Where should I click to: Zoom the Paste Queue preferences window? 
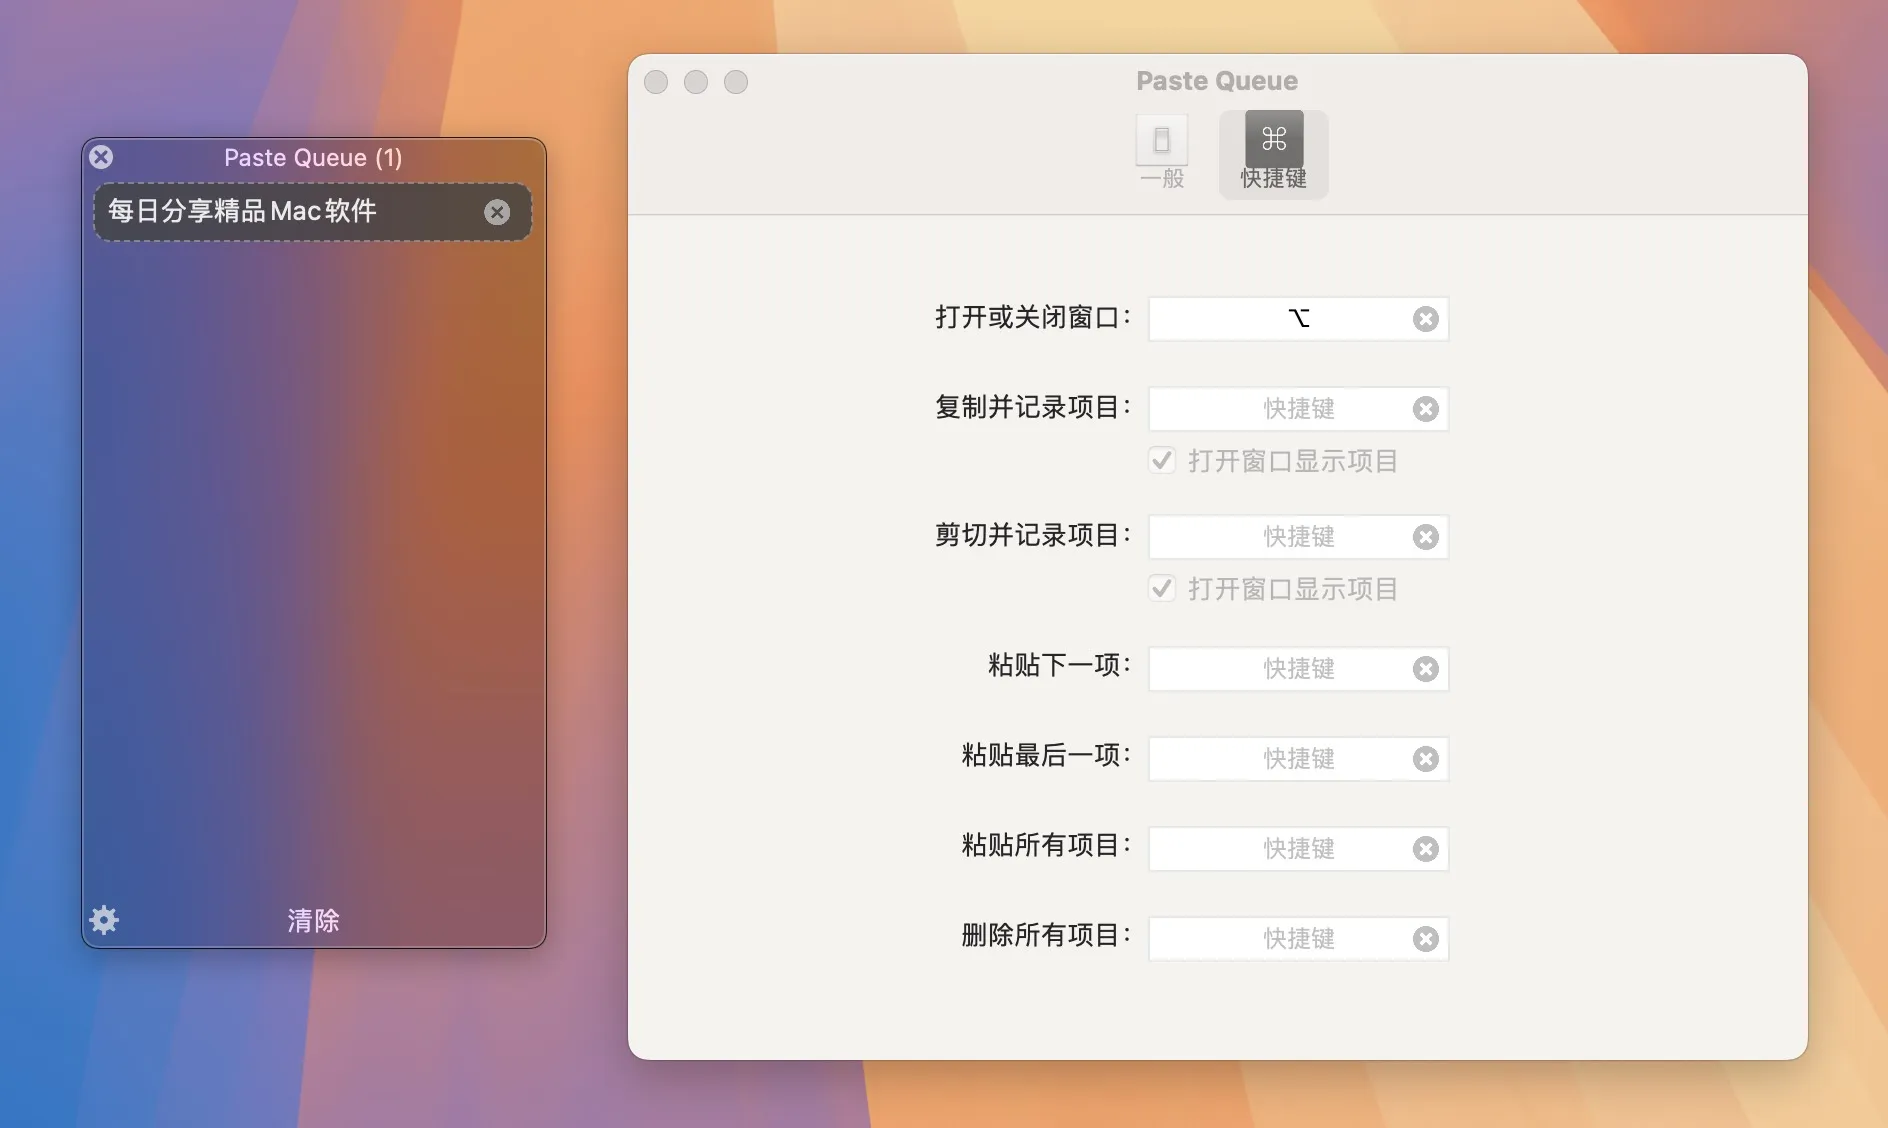(x=736, y=82)
